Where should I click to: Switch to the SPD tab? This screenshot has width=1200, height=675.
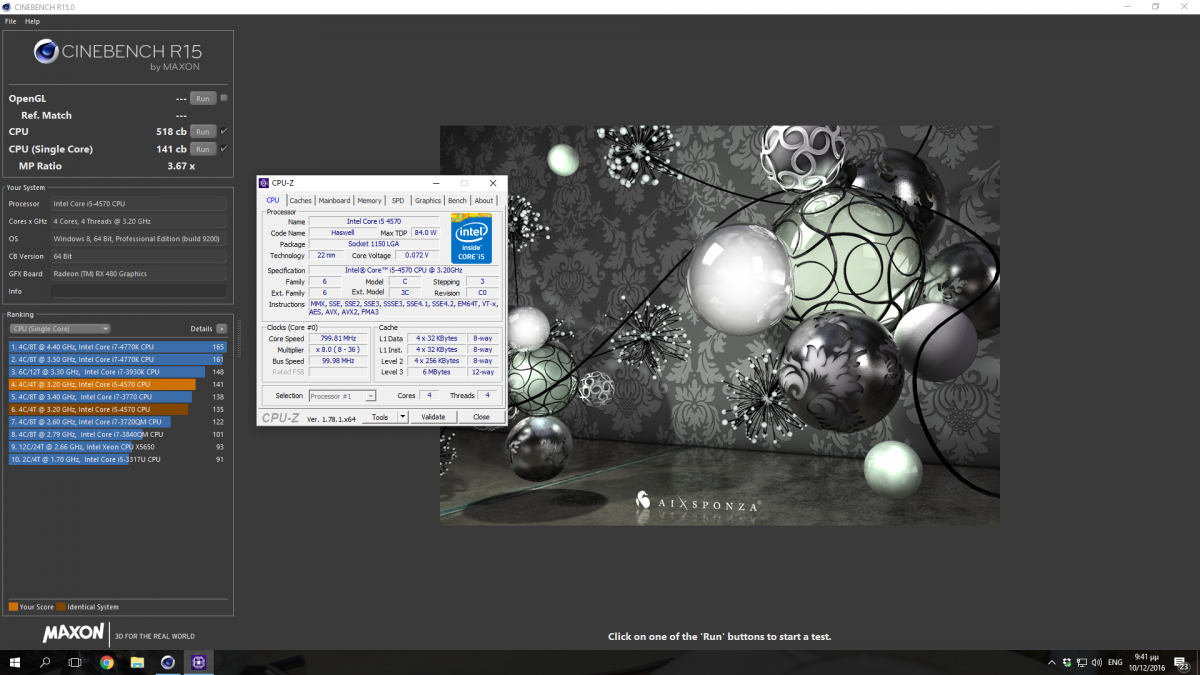[x=398, y=200]
